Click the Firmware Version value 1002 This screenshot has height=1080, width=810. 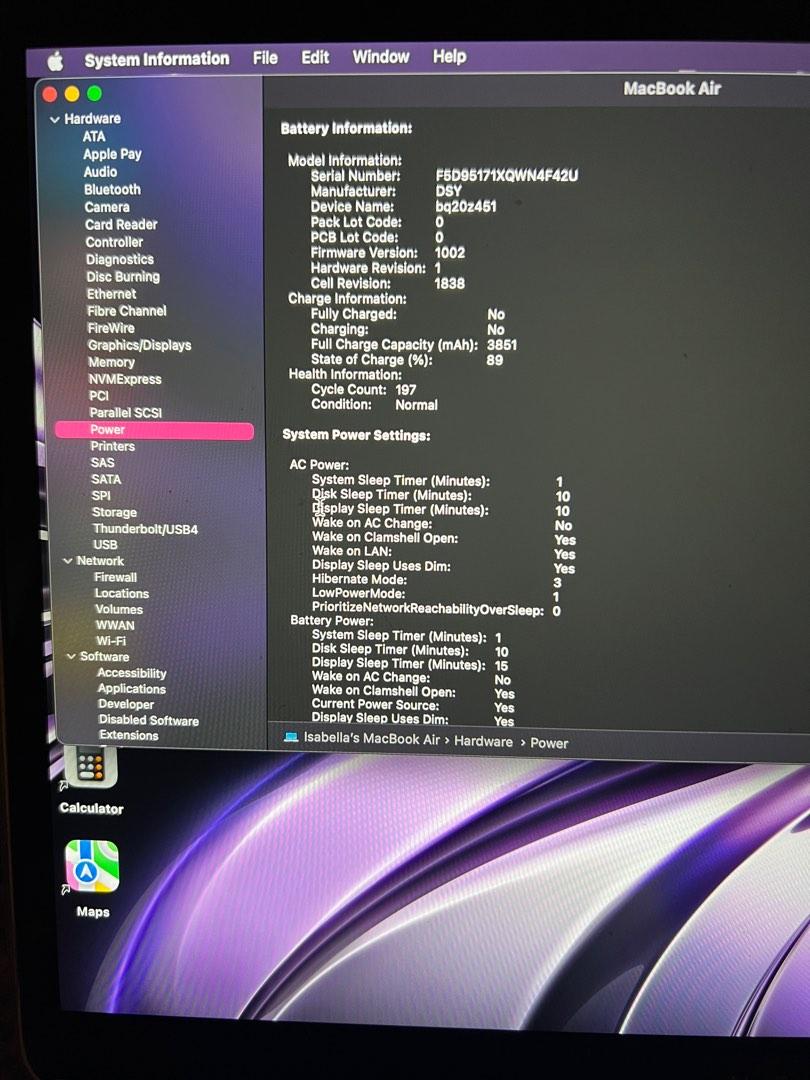[x=450, y=253]
